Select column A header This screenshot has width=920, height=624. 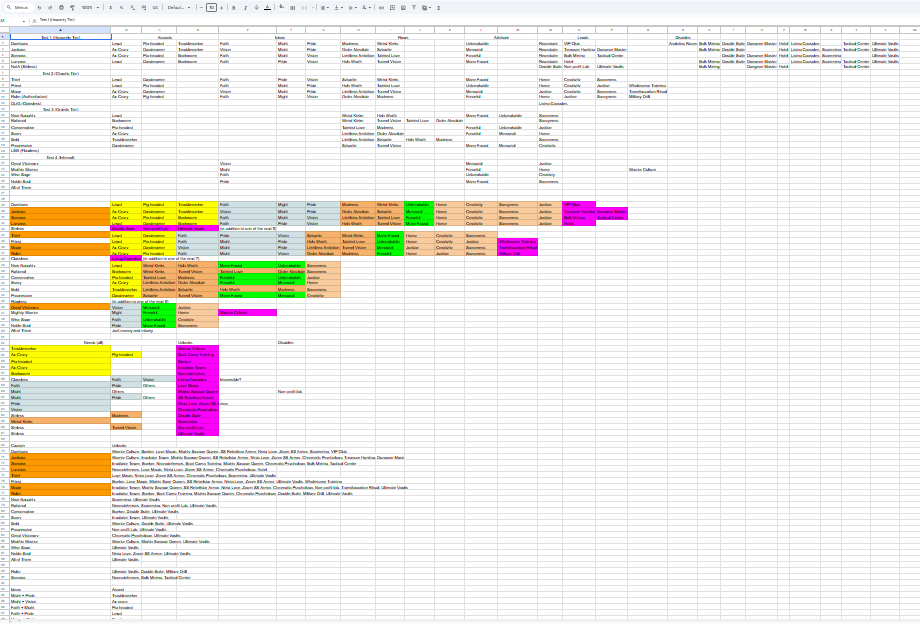pyautogui.click(x=60, y=30)
